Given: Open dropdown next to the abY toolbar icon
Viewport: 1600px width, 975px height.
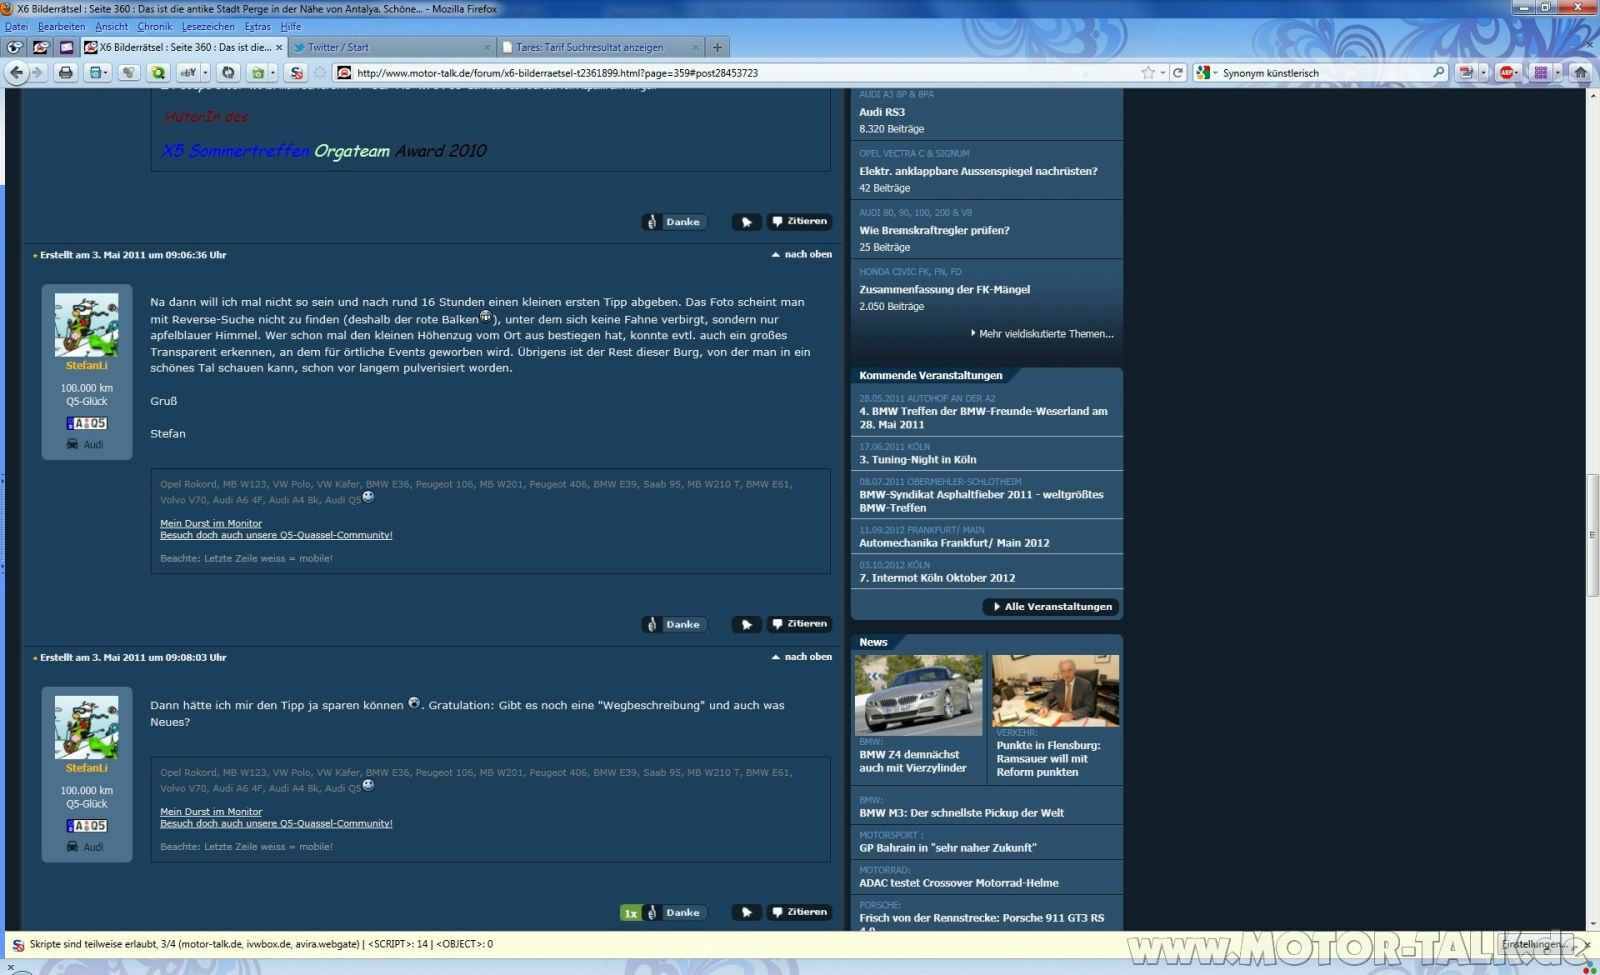Looking at the screenshot, I should click(205, 73).
